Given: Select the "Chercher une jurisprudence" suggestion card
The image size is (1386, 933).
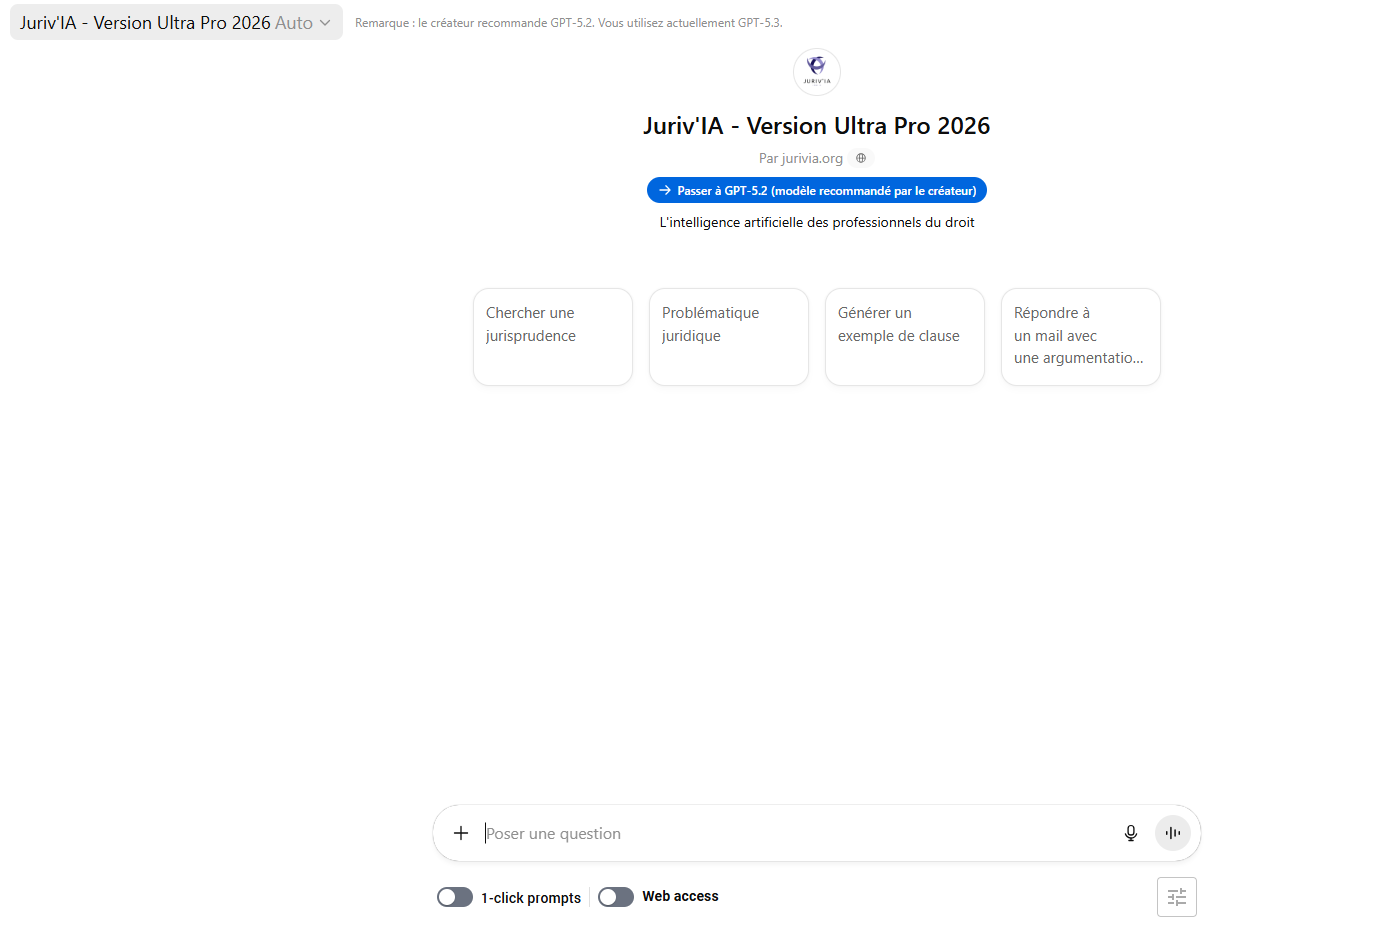Looking at the screenshot, I should tap(552, 336).
